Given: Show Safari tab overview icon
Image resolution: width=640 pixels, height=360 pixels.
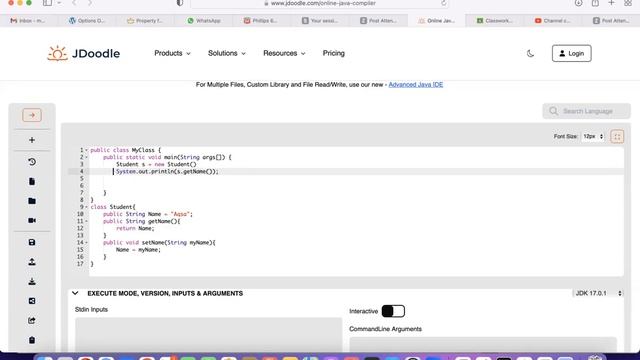Looking at the screenshot, I should tap(628, 3).
